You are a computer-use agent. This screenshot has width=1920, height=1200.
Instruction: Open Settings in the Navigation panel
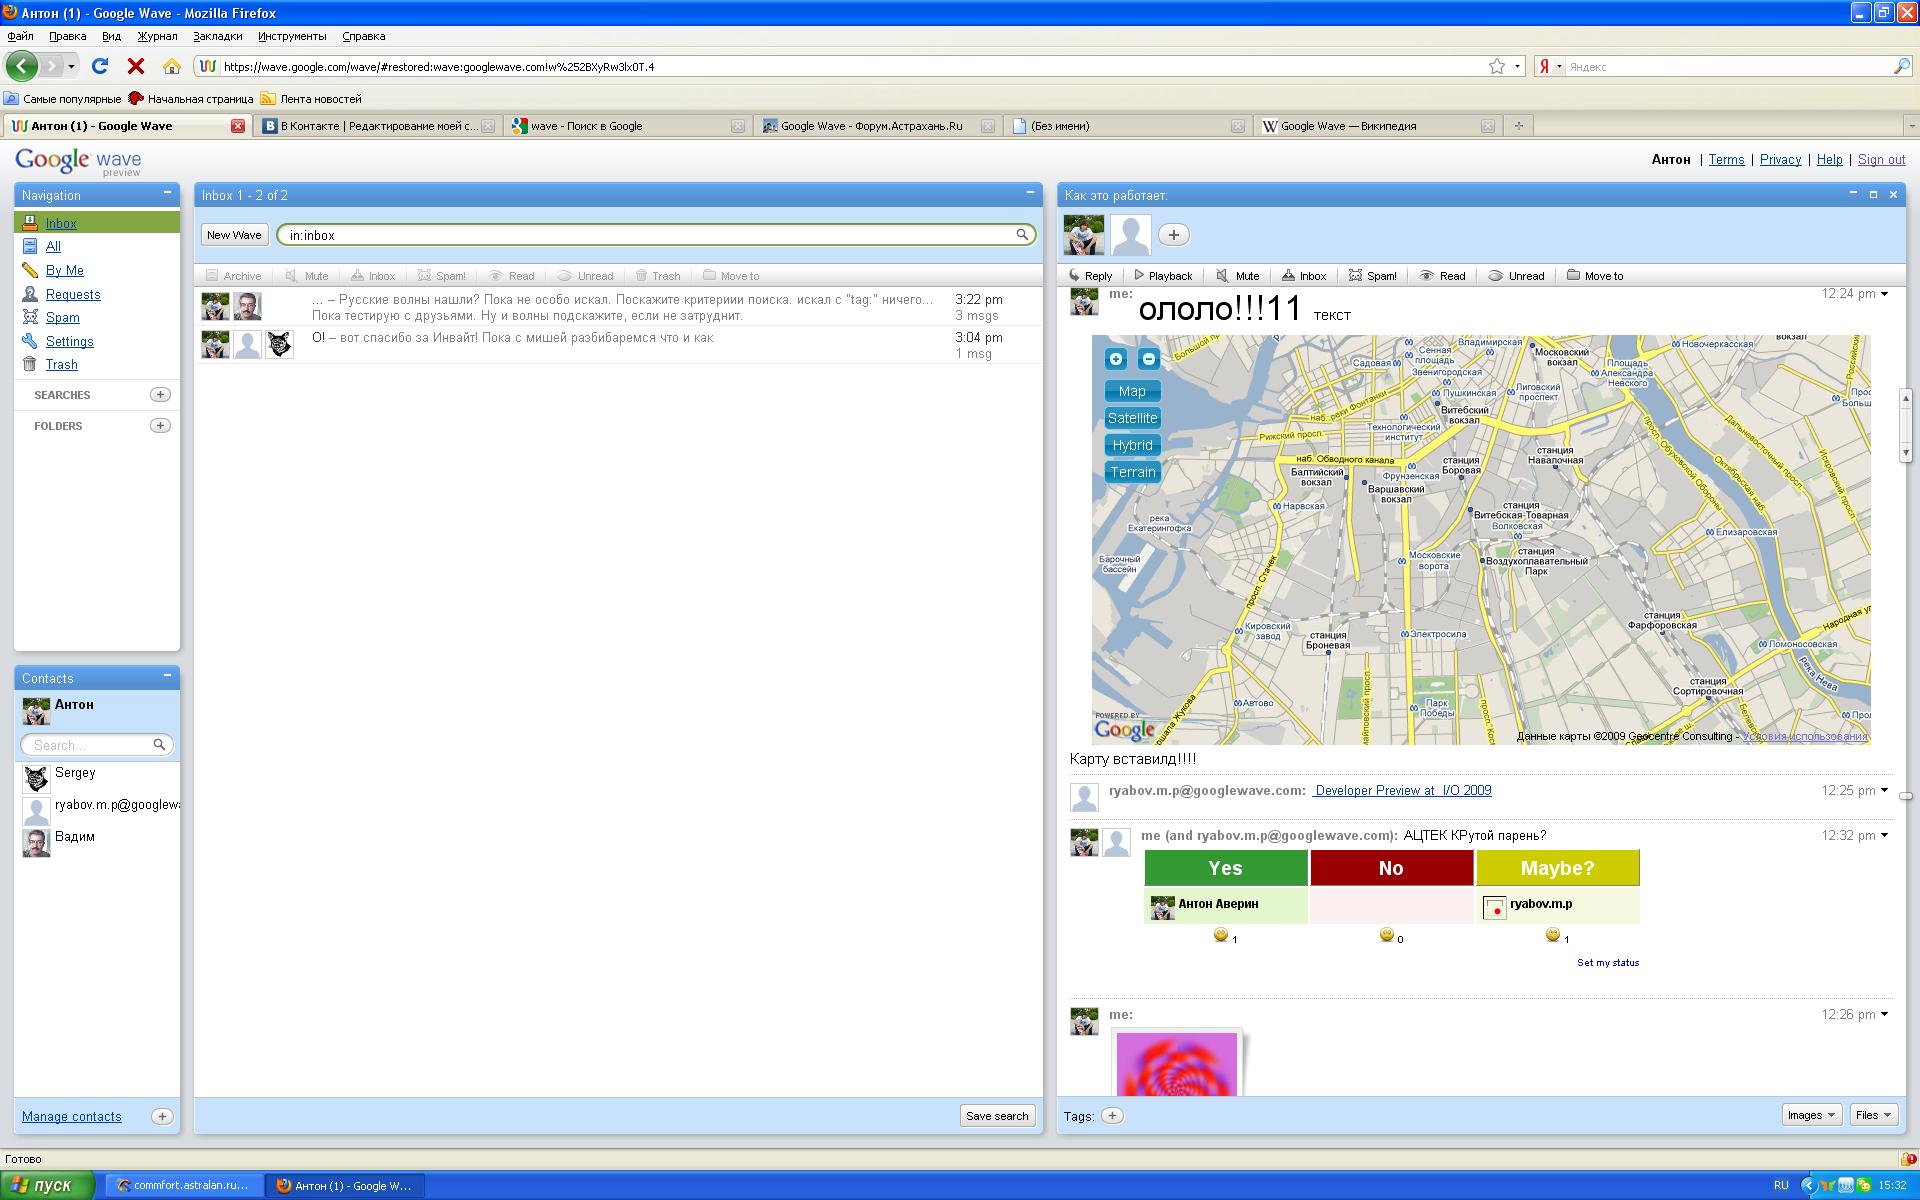click(70, 341)
